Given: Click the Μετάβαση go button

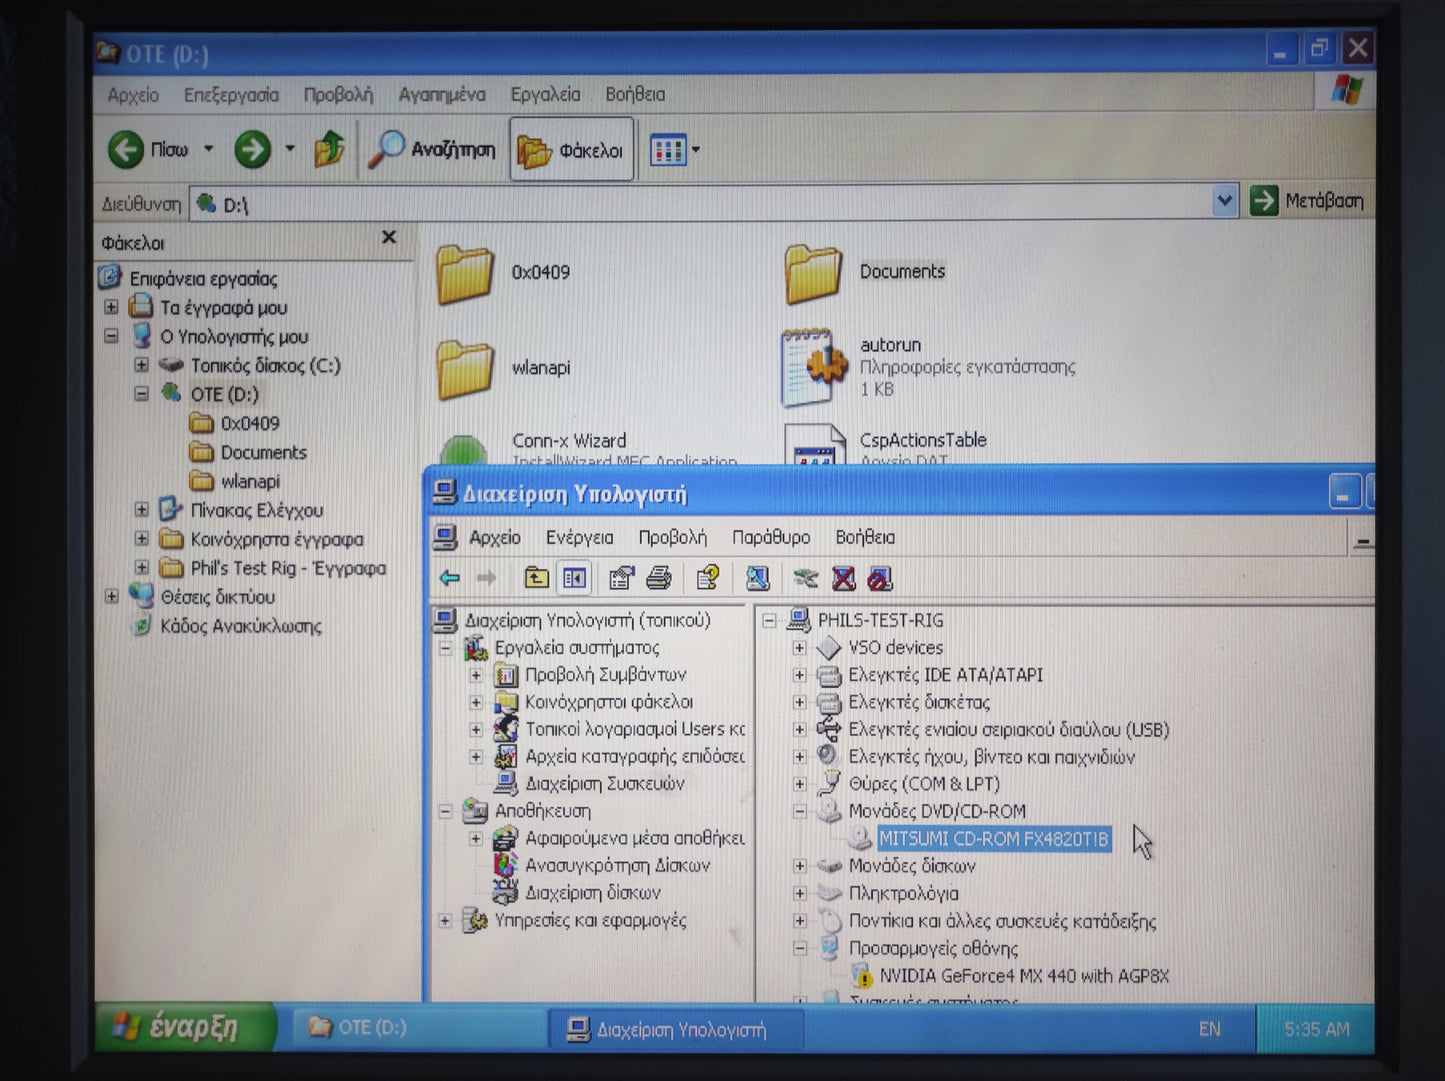Looking at the screenshot, I should point(1307,201).
